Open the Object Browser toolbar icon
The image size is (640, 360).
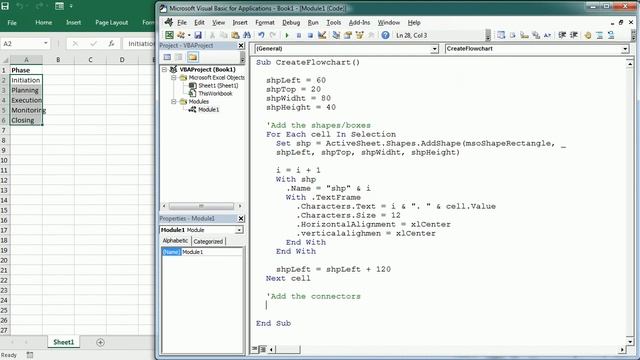(x=360, y=36)
